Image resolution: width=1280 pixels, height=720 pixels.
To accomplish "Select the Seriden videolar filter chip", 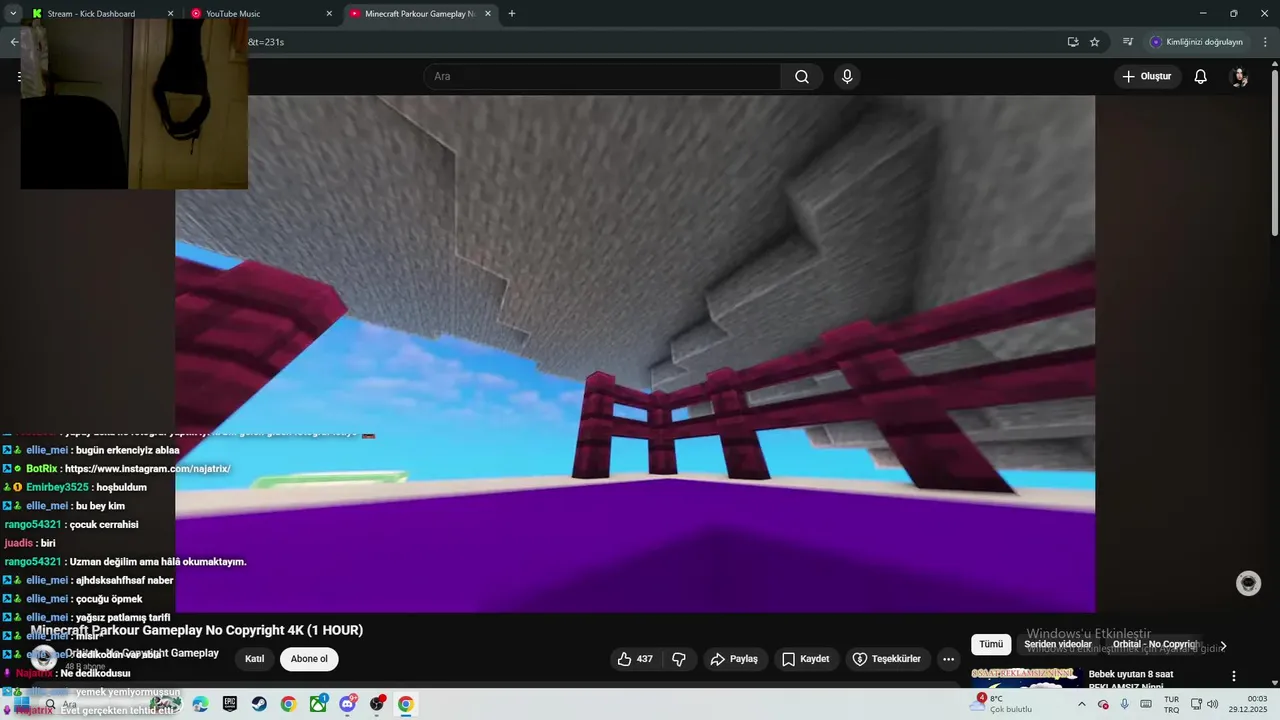I will point(1058,645).
